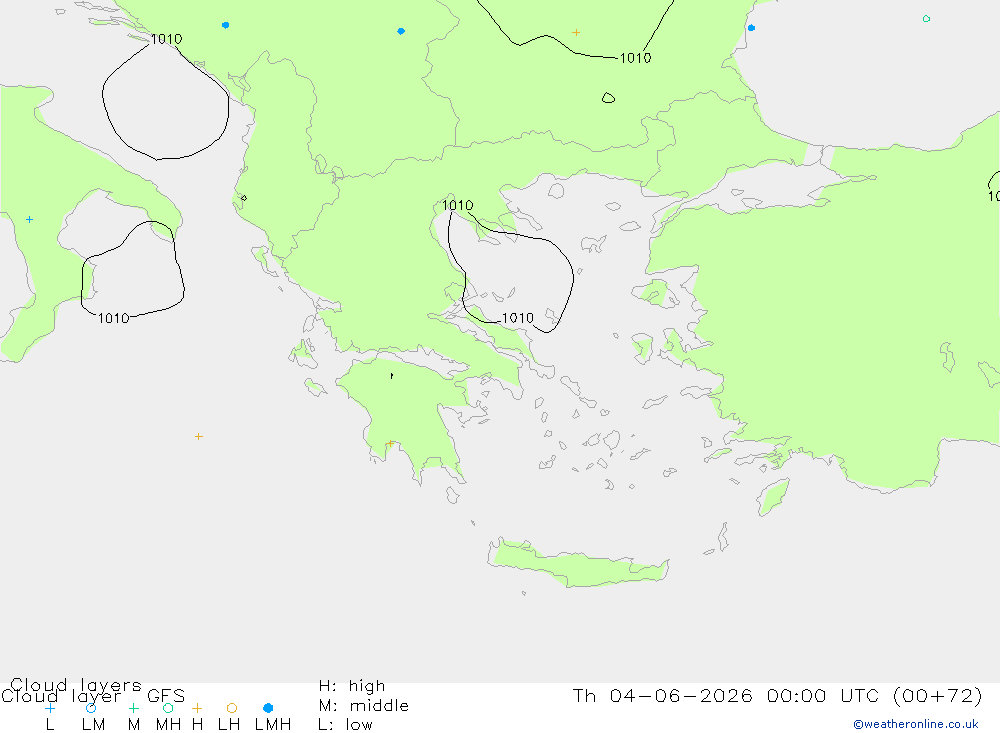Click the 'MH' legend label text
This screenshot has height=733, width=1000.
click(x=168, y=725)
